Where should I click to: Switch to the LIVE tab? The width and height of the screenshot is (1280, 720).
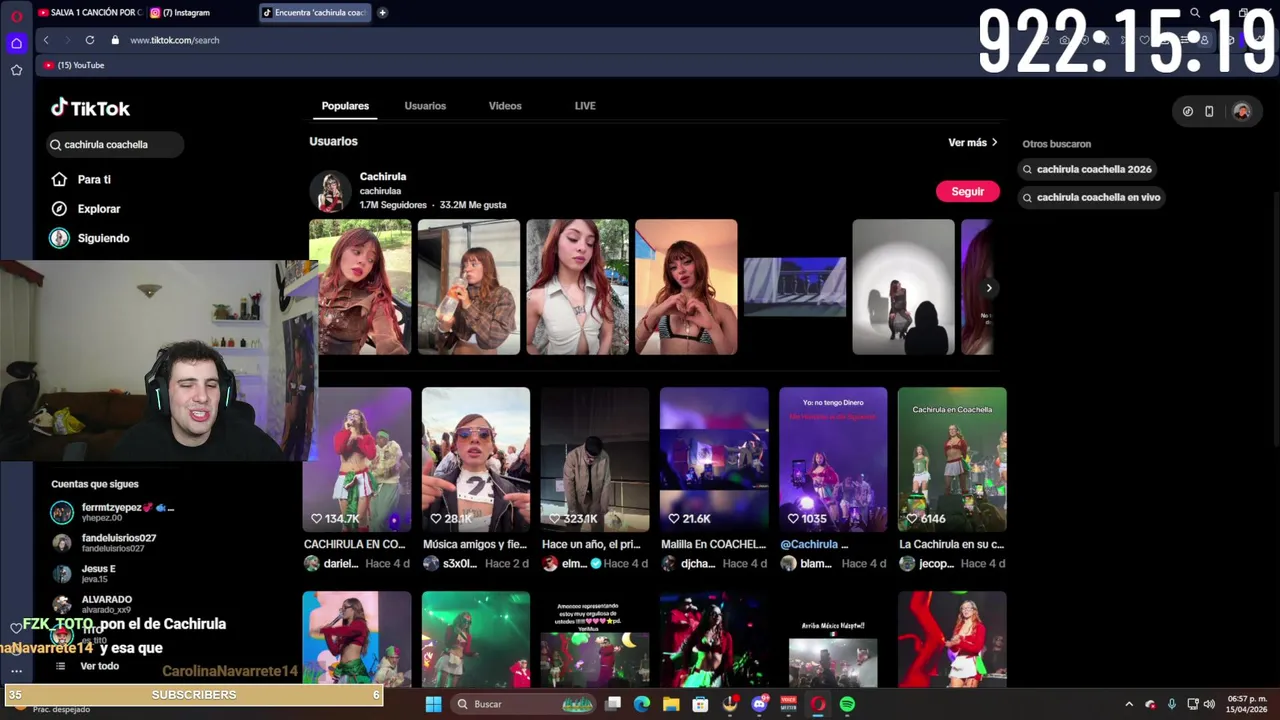585,106
